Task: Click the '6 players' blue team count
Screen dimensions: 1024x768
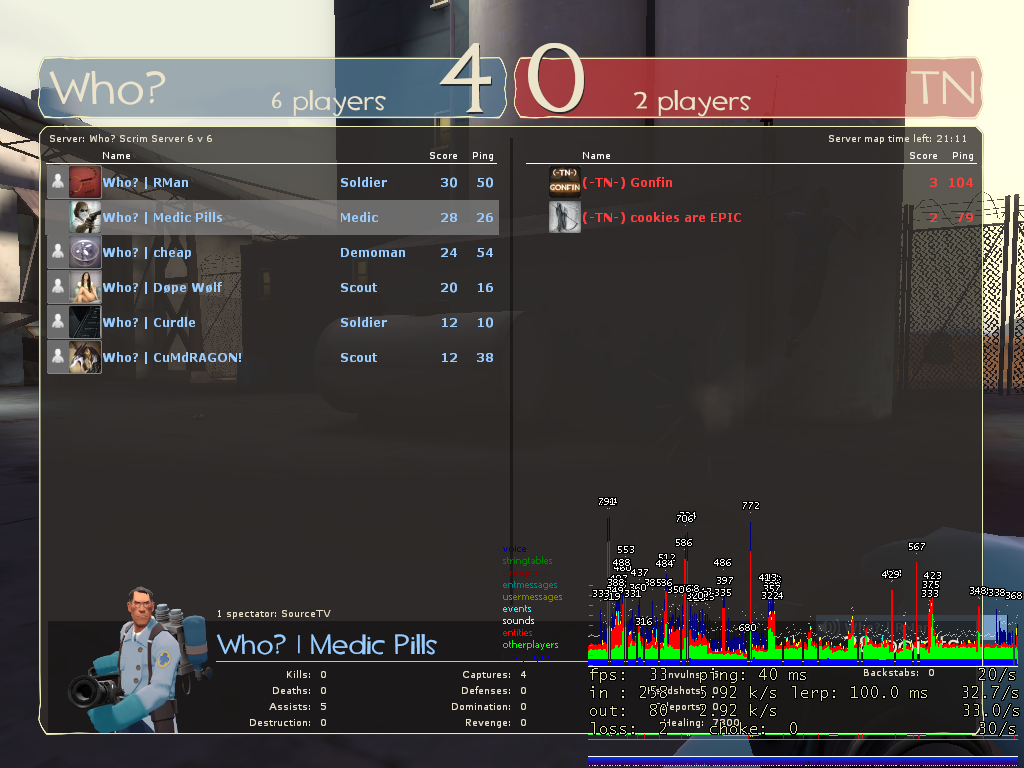Action: pos(328,102)
